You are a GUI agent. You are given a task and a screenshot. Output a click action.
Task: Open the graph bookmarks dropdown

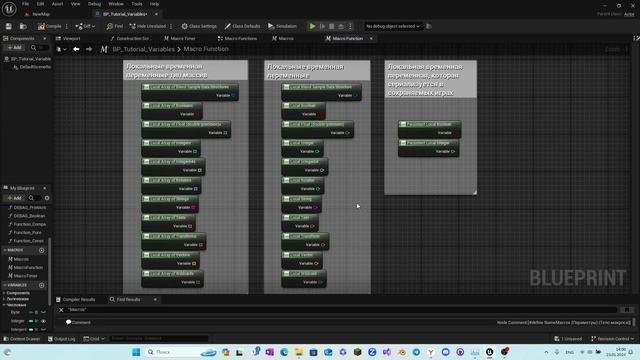[62, 49]
